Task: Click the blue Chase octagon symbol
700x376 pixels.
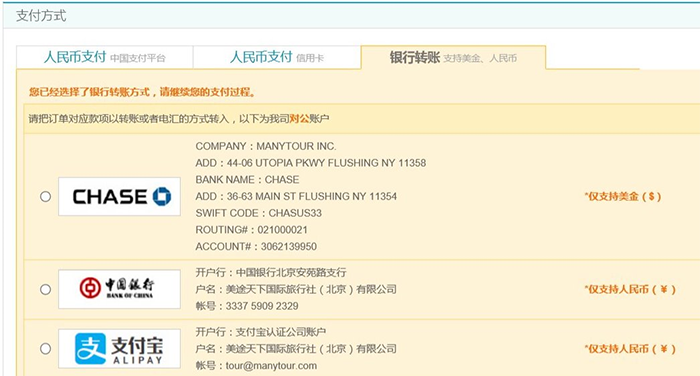Action: (162, 196)
